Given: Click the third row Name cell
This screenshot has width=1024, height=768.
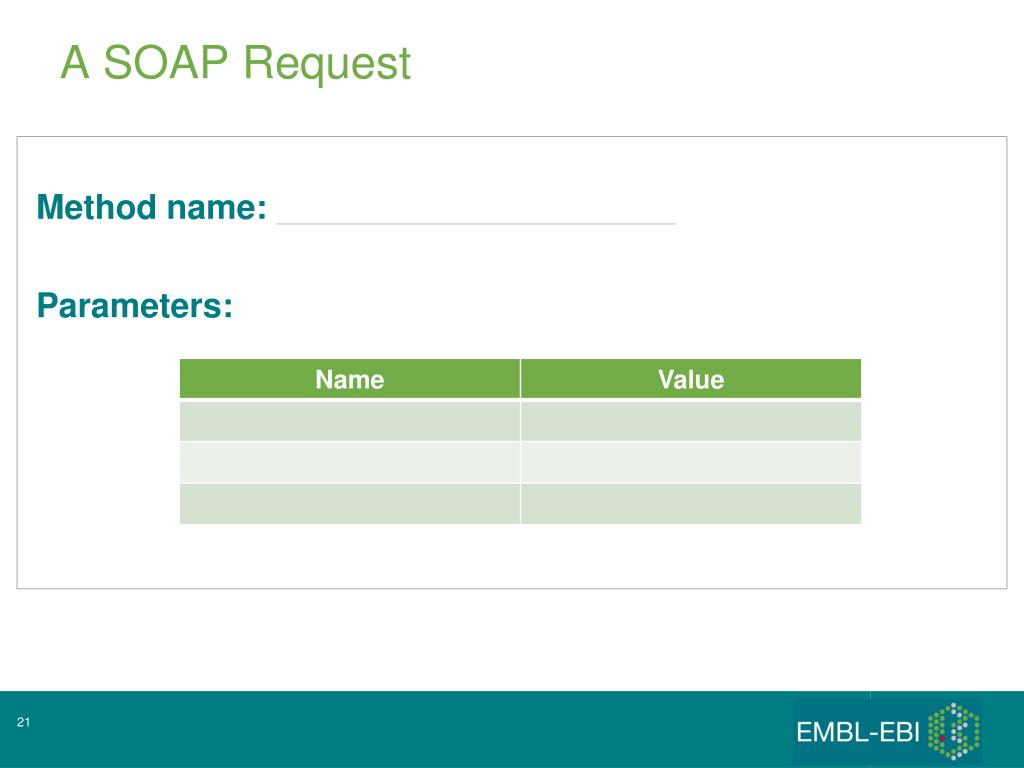Looking at the screenshot, I should click(350, 504).
